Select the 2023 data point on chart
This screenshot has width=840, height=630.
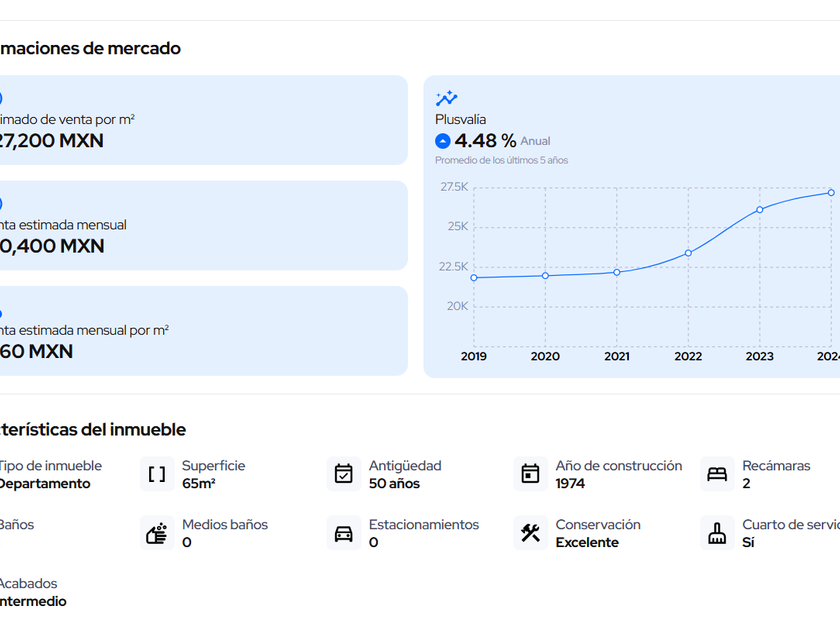(x=760, y=209)
